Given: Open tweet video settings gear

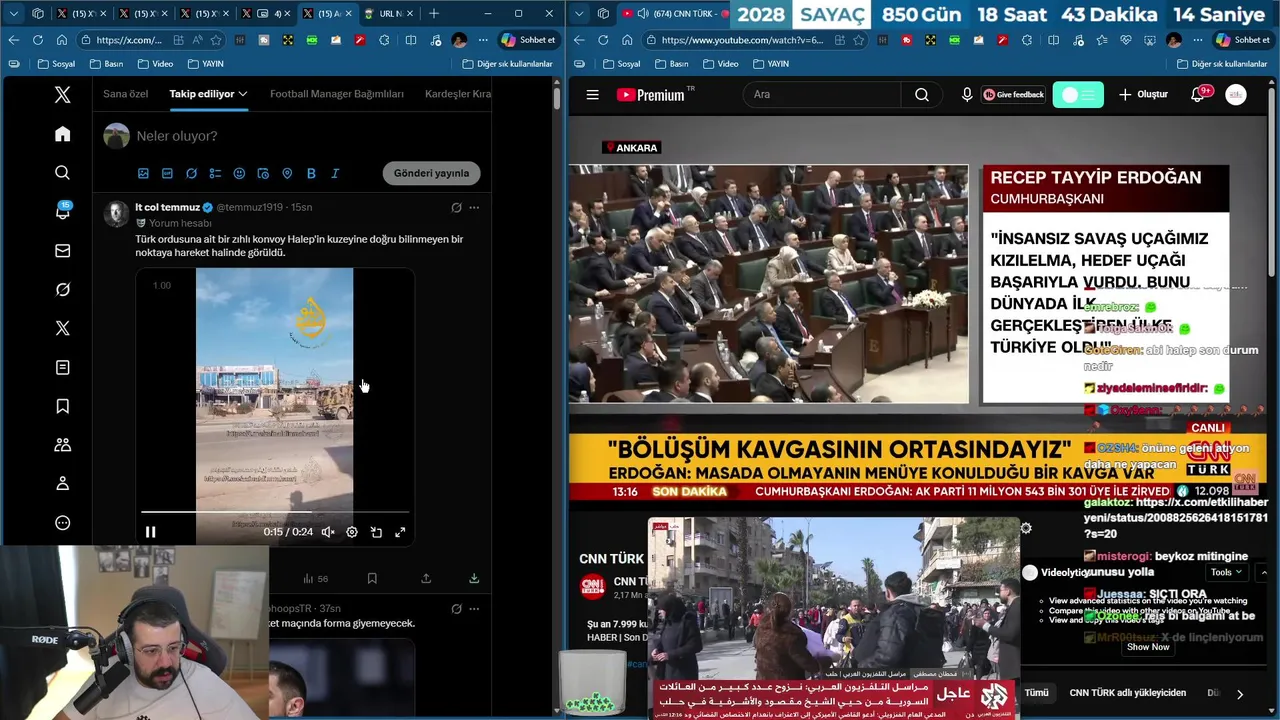Looking at the screenshot, I should coord(352,532).
